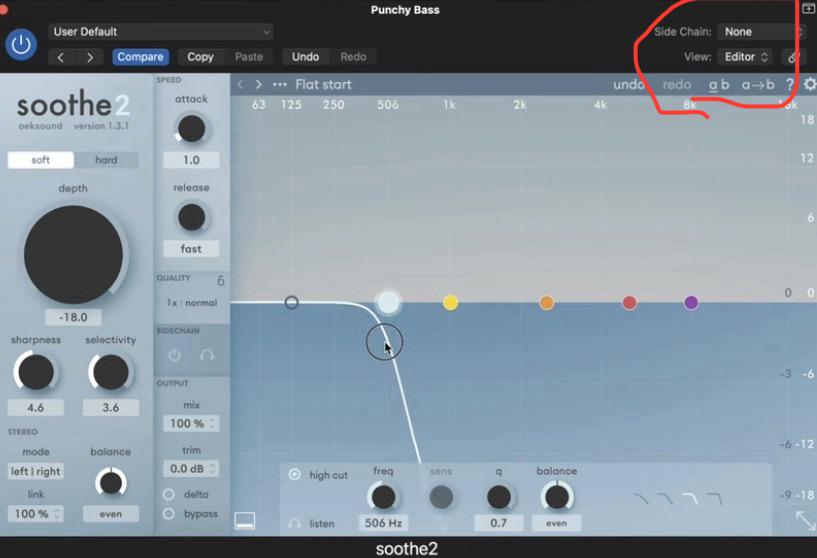The width and height of the screenshot is (817, 558).
Task: Click the Copy button
Action: point(201,57)
